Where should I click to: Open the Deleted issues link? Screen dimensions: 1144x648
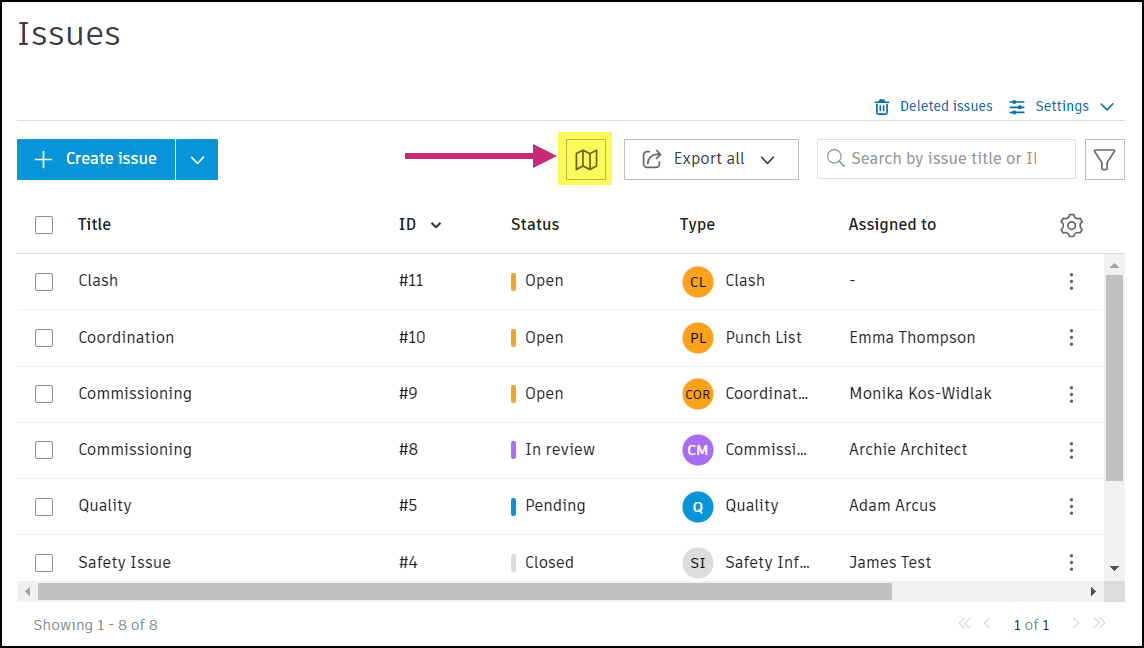click(946, 107)
